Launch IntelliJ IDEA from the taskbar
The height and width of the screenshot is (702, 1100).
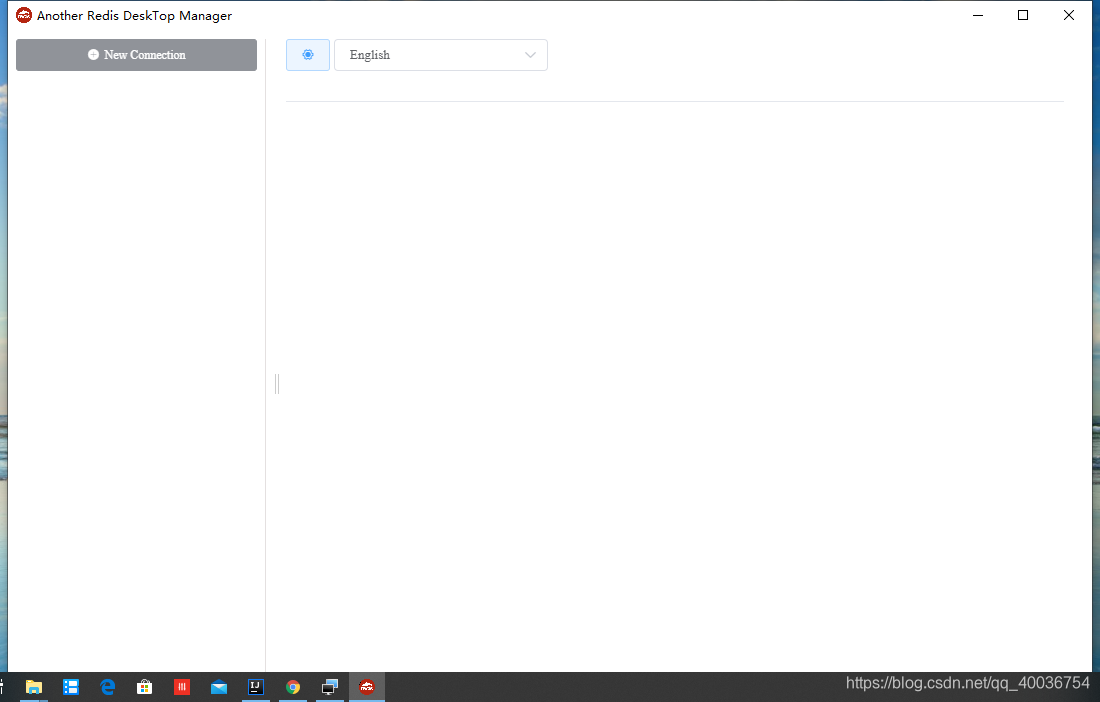(255, 687)
